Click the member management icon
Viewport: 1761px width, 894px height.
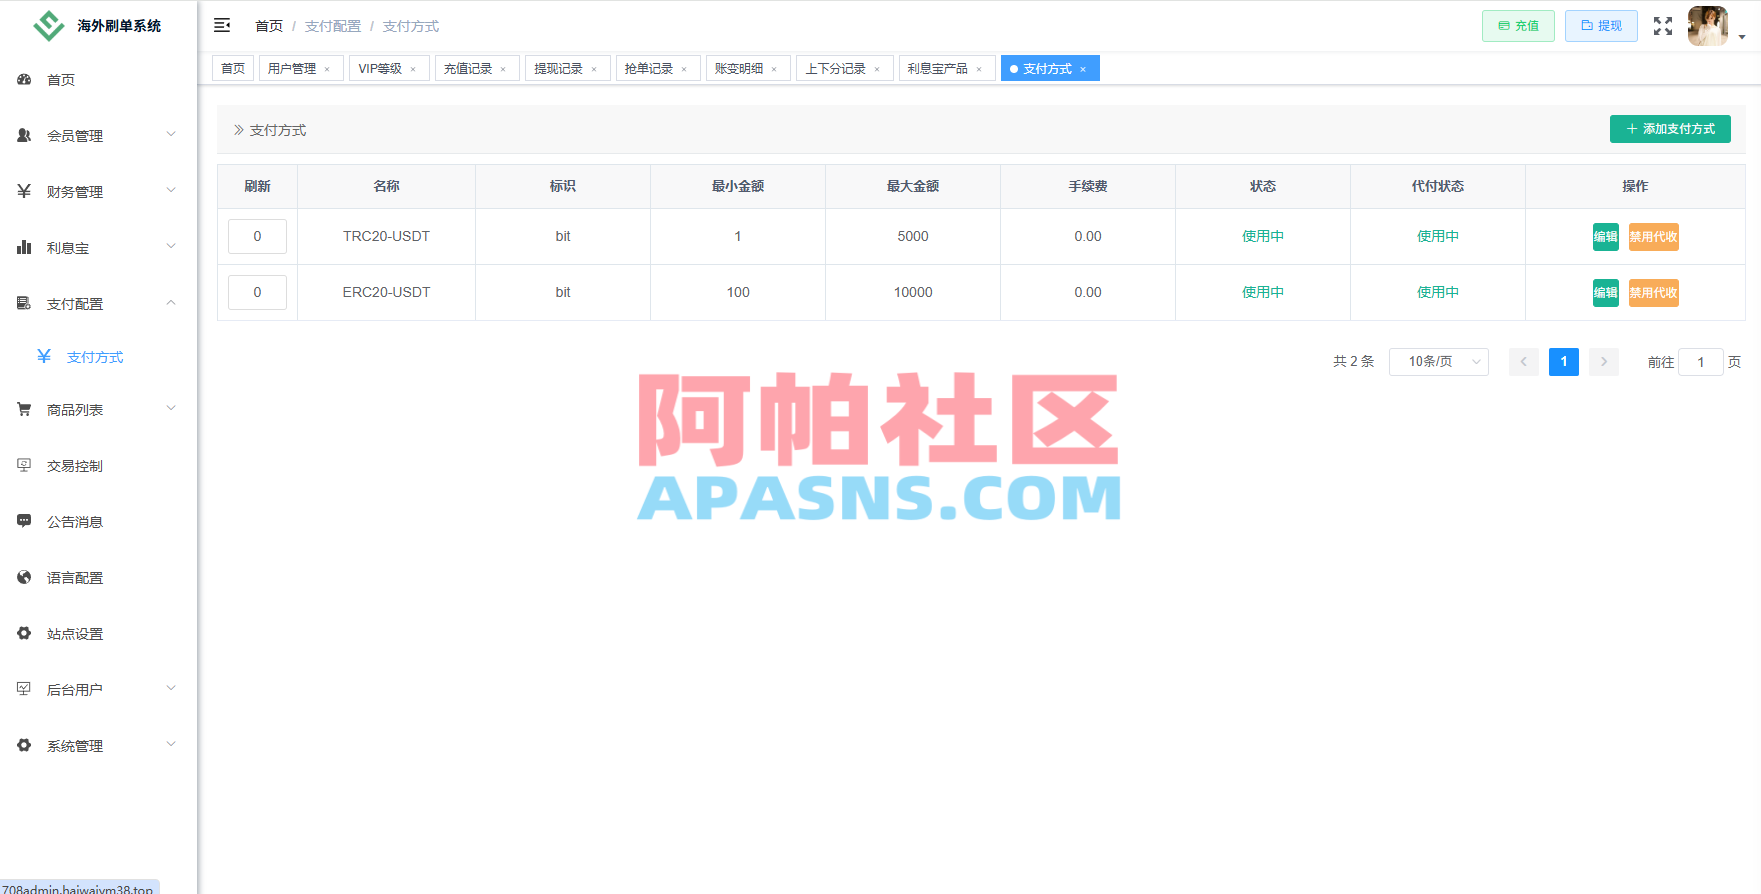(x=24, y=135)
